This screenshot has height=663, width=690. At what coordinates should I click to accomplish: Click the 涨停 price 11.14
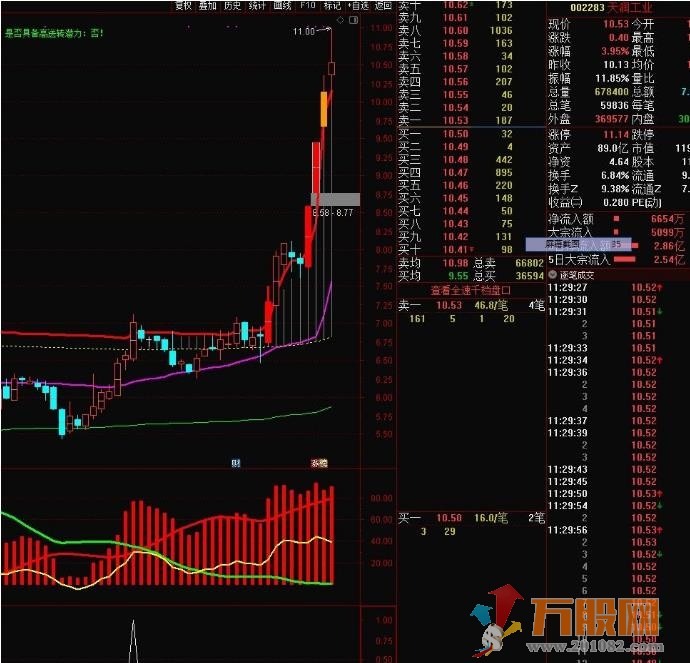(x=616, y=135)
